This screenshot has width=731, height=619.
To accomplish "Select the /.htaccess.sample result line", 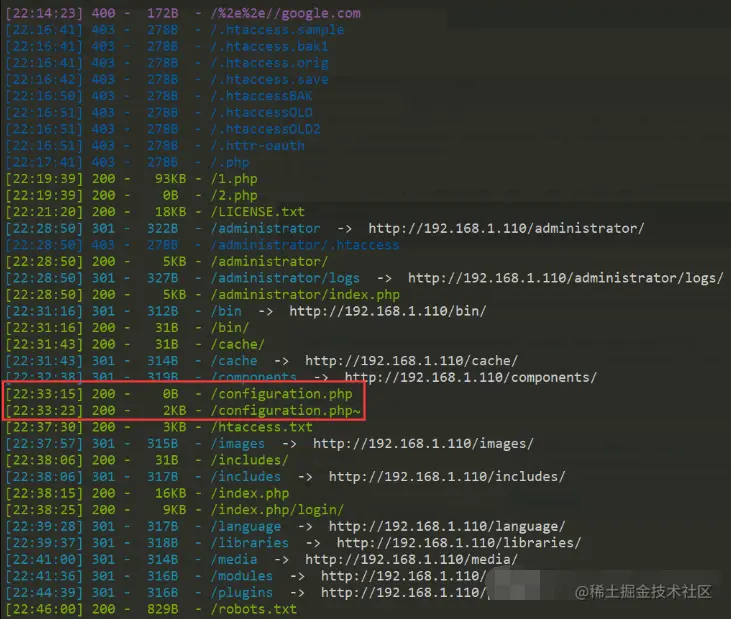I will [x=175, y=30].
